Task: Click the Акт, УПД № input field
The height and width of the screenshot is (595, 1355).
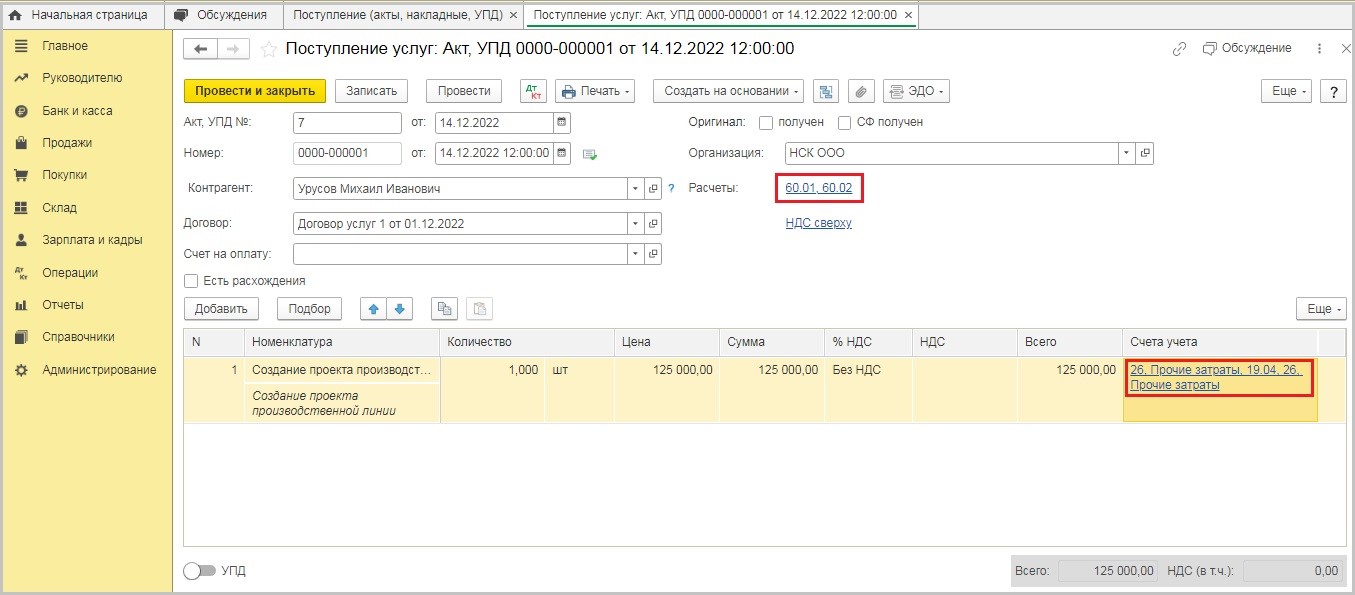Action: 347,123
